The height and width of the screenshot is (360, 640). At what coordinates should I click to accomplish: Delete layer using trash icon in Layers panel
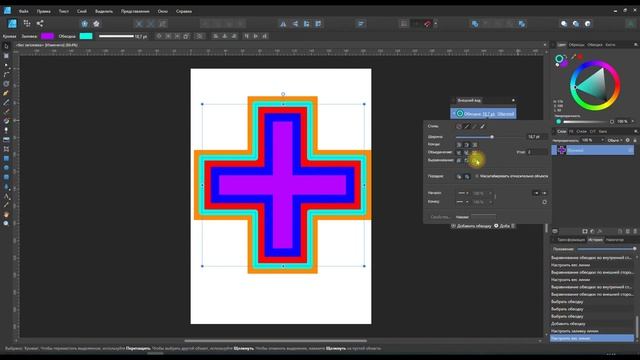635,231
